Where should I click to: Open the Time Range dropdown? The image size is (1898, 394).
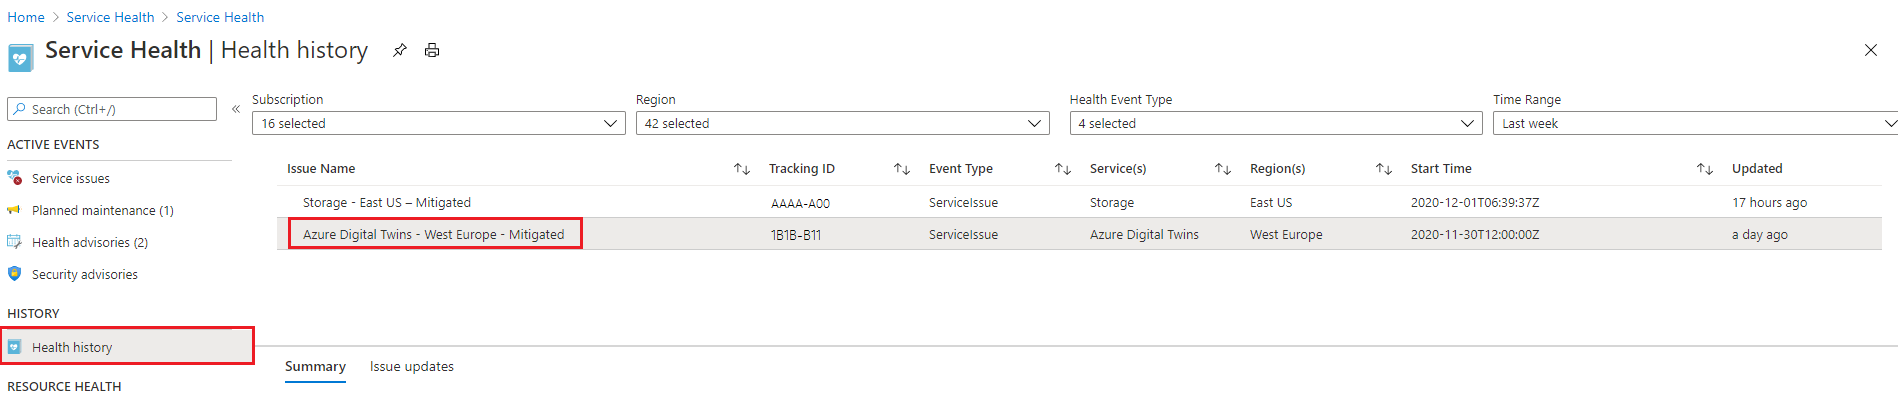pyautogui.click(x=1695, y=123)
